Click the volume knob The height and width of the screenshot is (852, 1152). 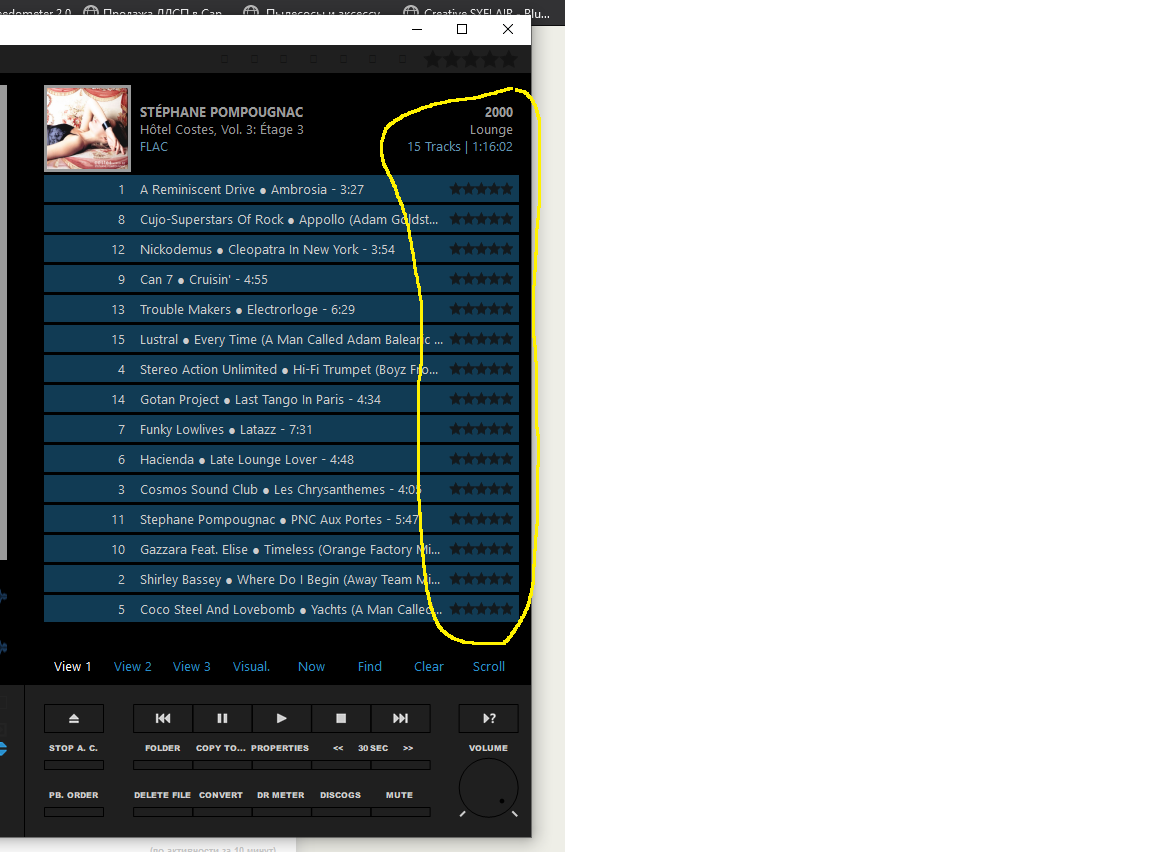489,788
